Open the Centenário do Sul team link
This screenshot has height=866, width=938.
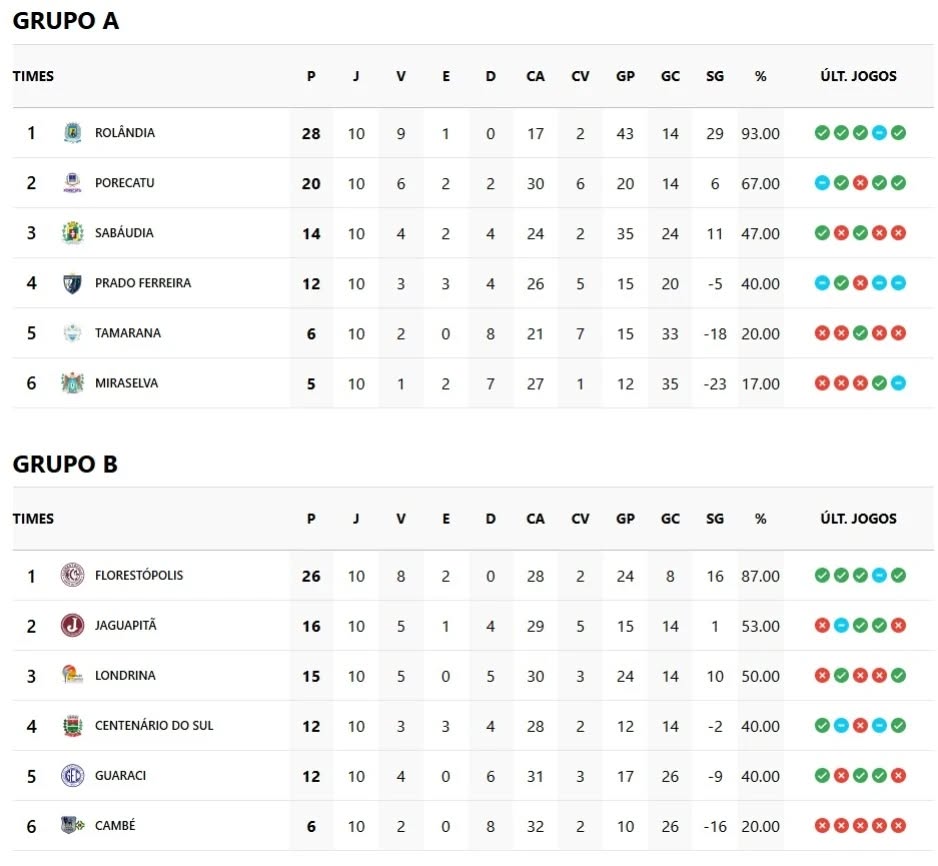[x=154, y=725]
